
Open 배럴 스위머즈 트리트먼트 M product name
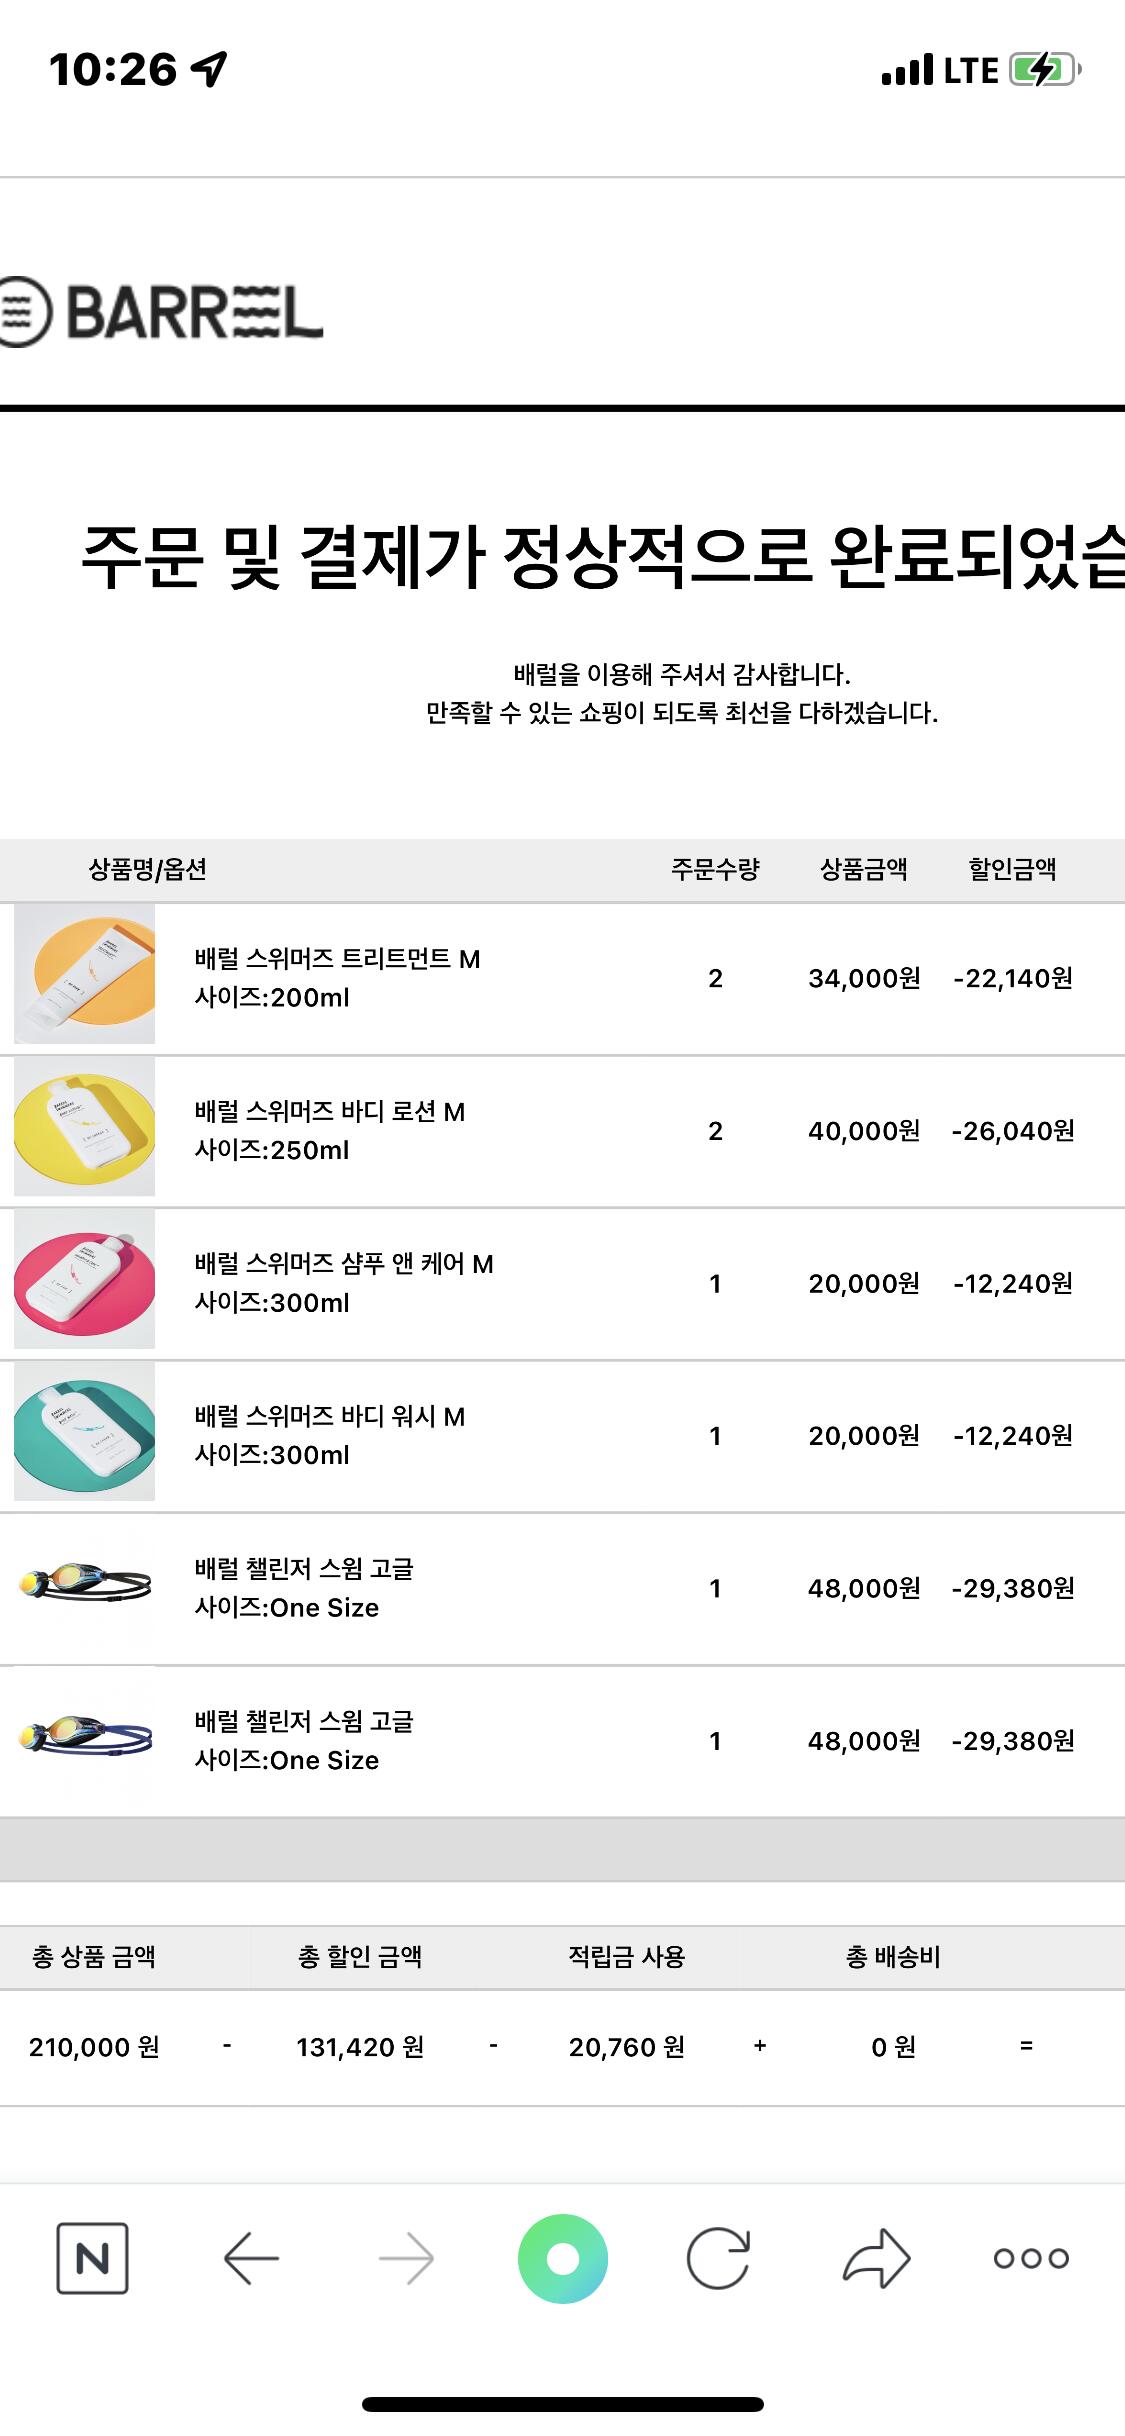click(x=337, y=959)
